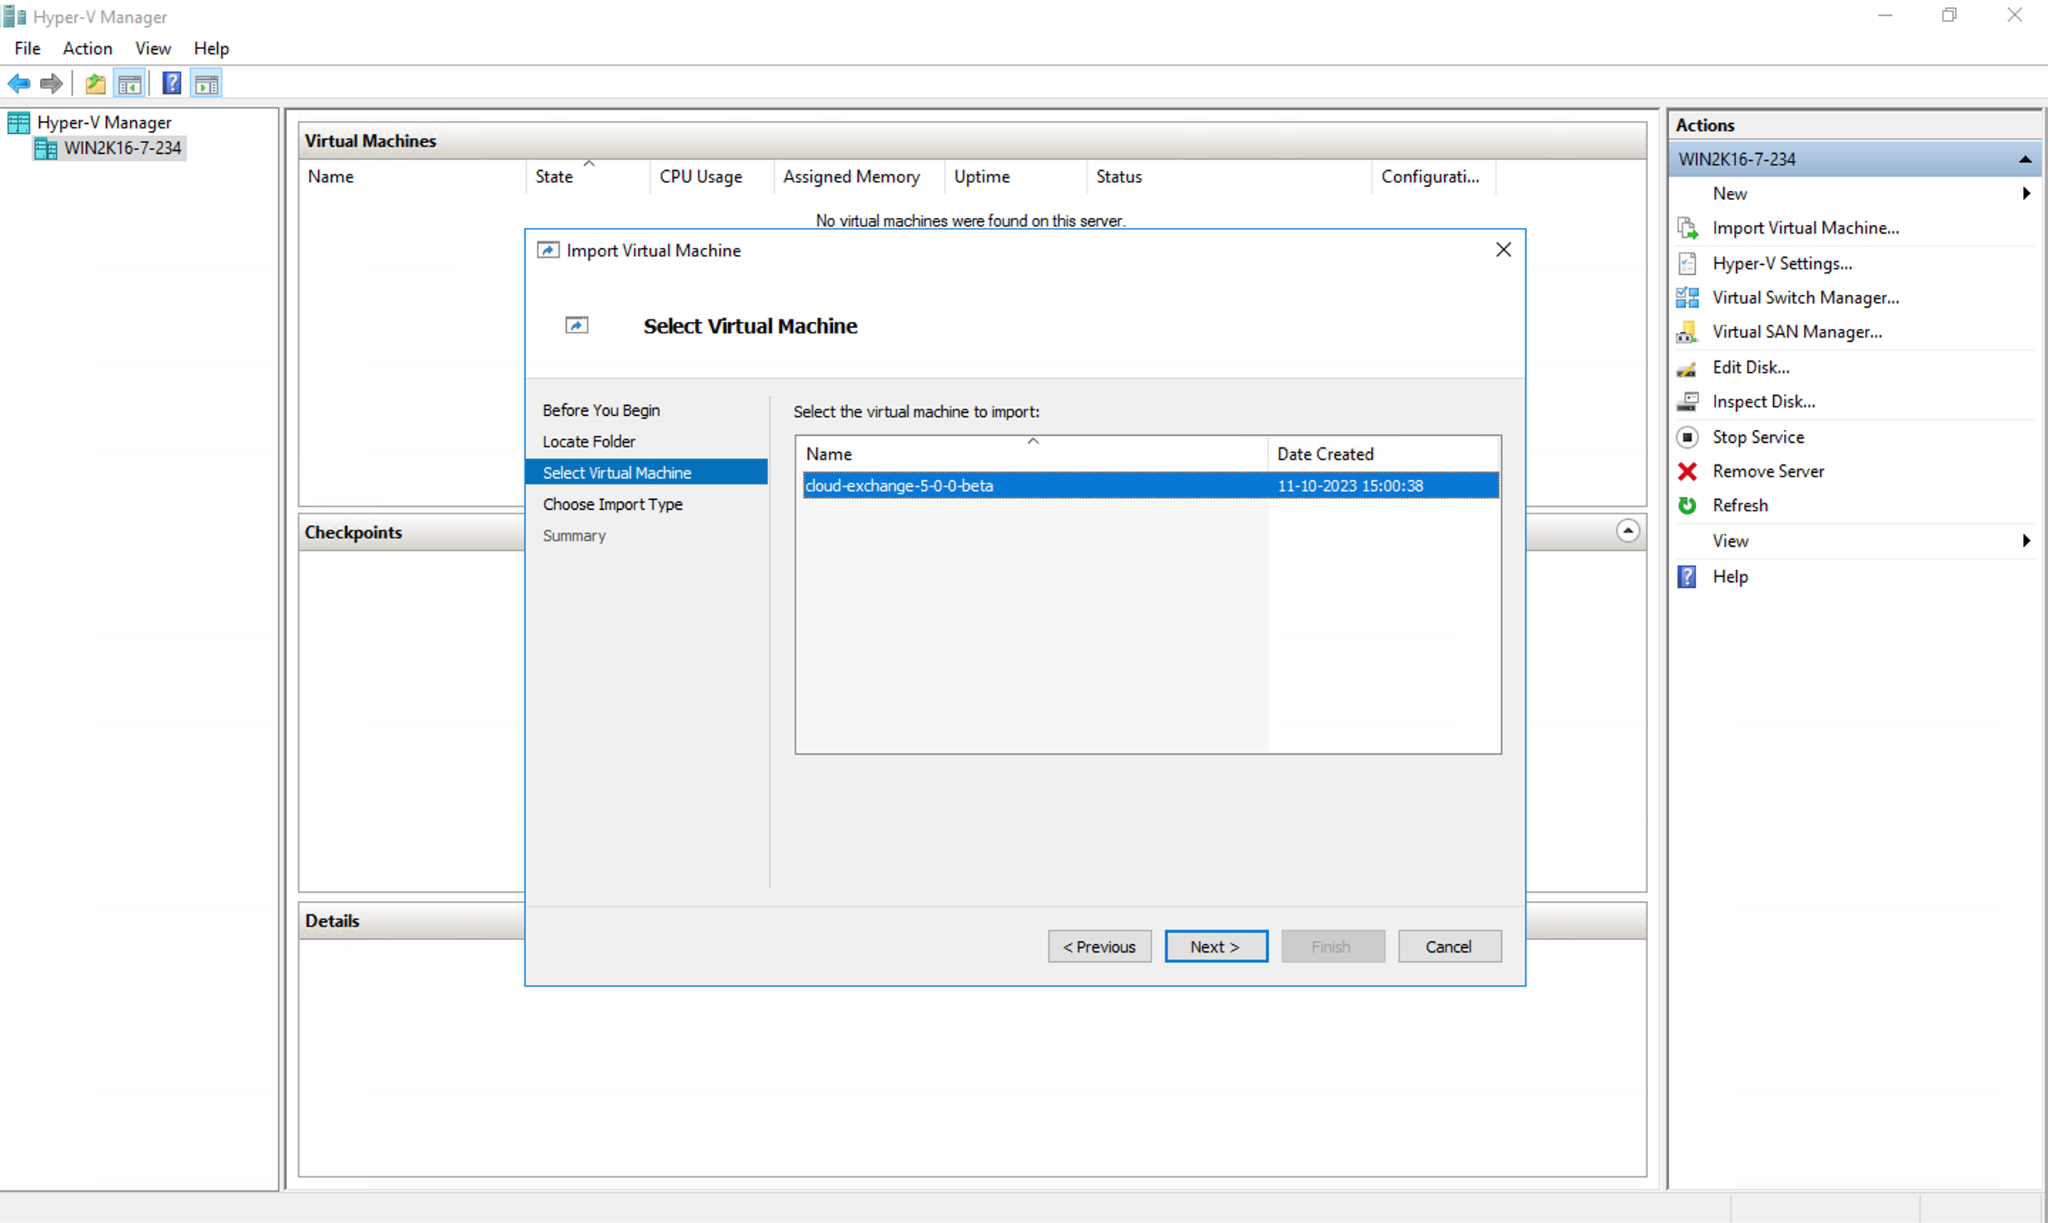Select WIN2K16-7-234 server in tree
Image resolution: width=2048 pixels, height=1223 pixels.
coord(122,148)
